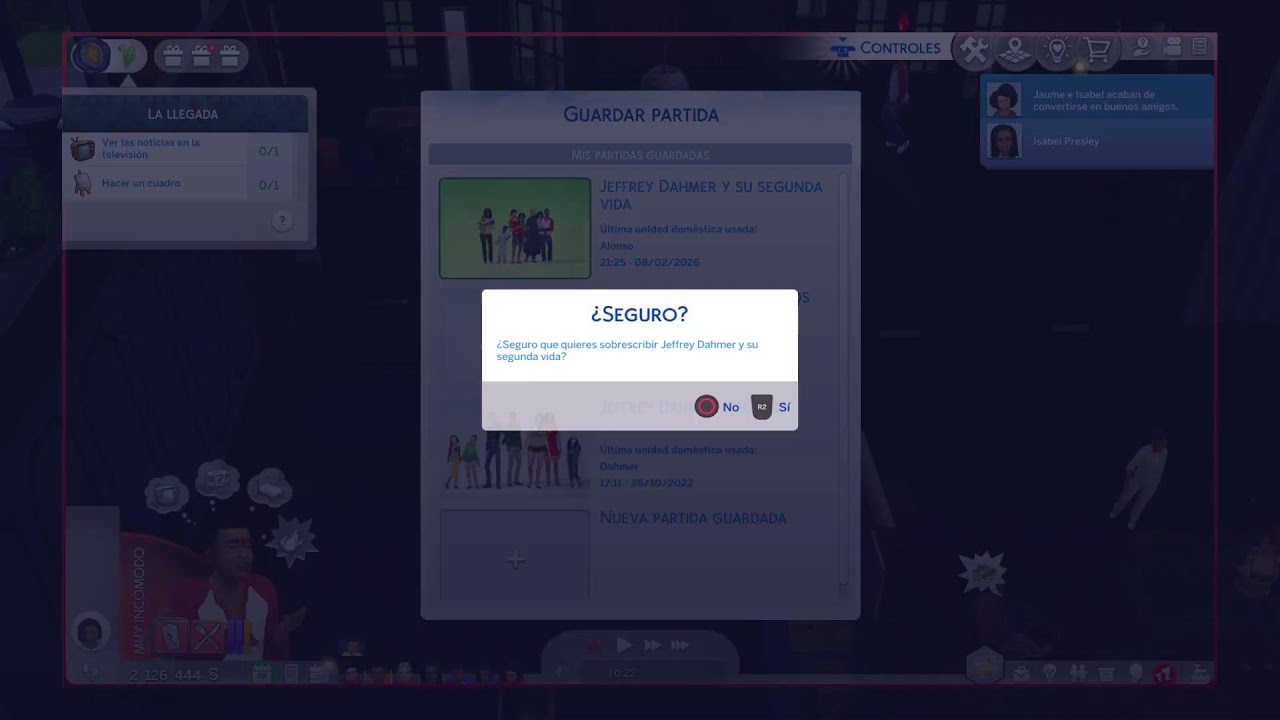1280x720 pixels.
Task: Click the television thought bubble
Action: (166, 494)
